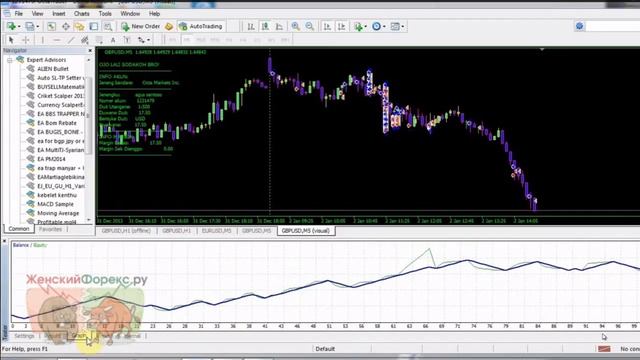
Task: Collapse the Expert Advisors tree node
Action: 9,60
